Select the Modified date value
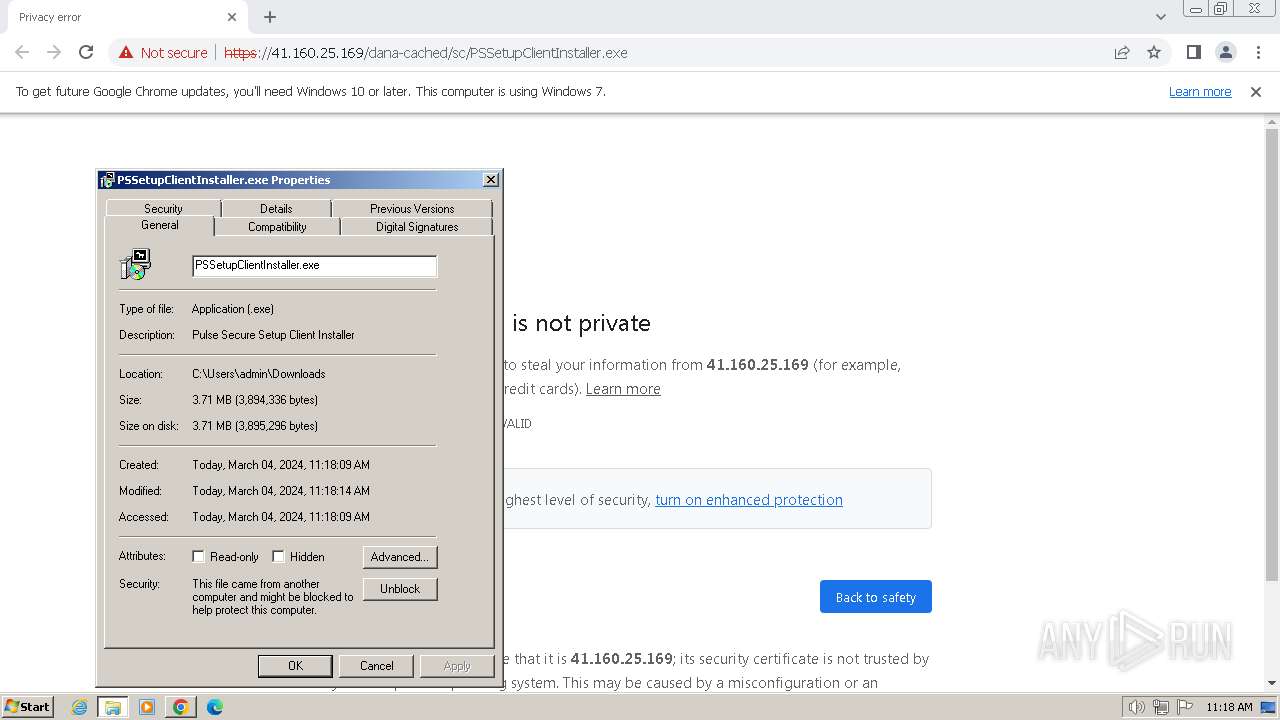Viewport: 1280px width, 720px height. click(281, 491)
